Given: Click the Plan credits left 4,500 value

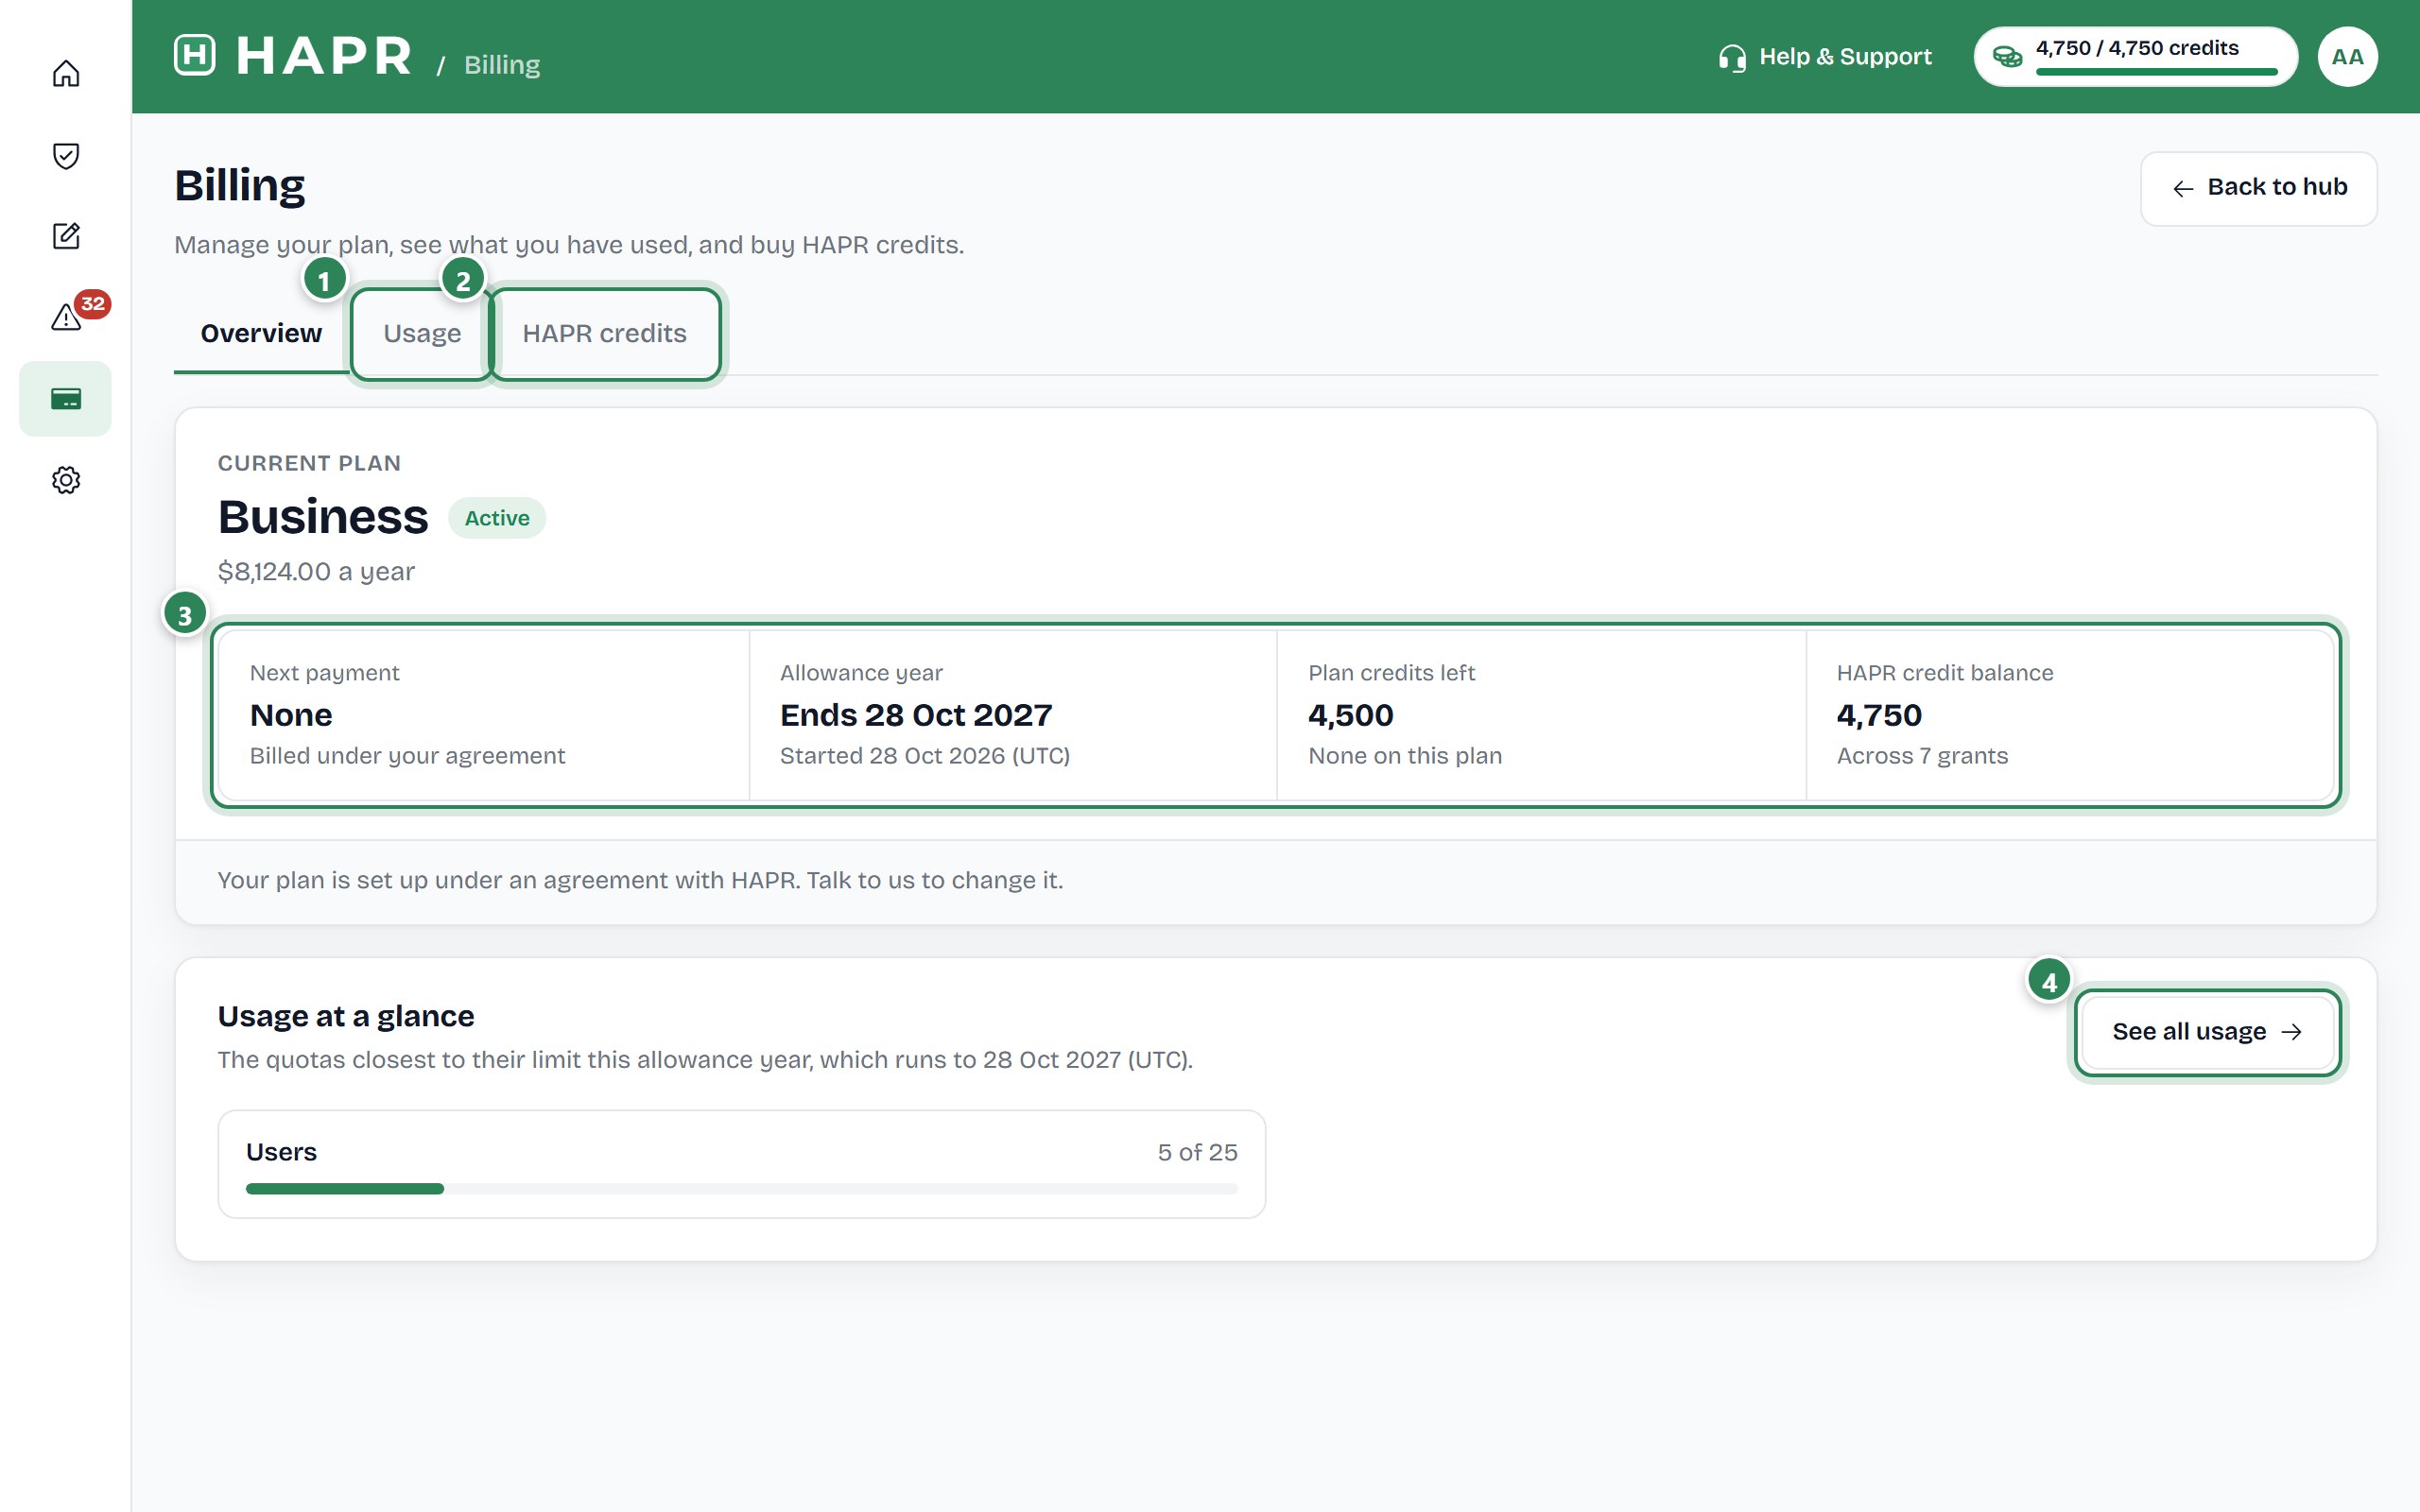Looking at the screenshot, I should coord(1351,716).
